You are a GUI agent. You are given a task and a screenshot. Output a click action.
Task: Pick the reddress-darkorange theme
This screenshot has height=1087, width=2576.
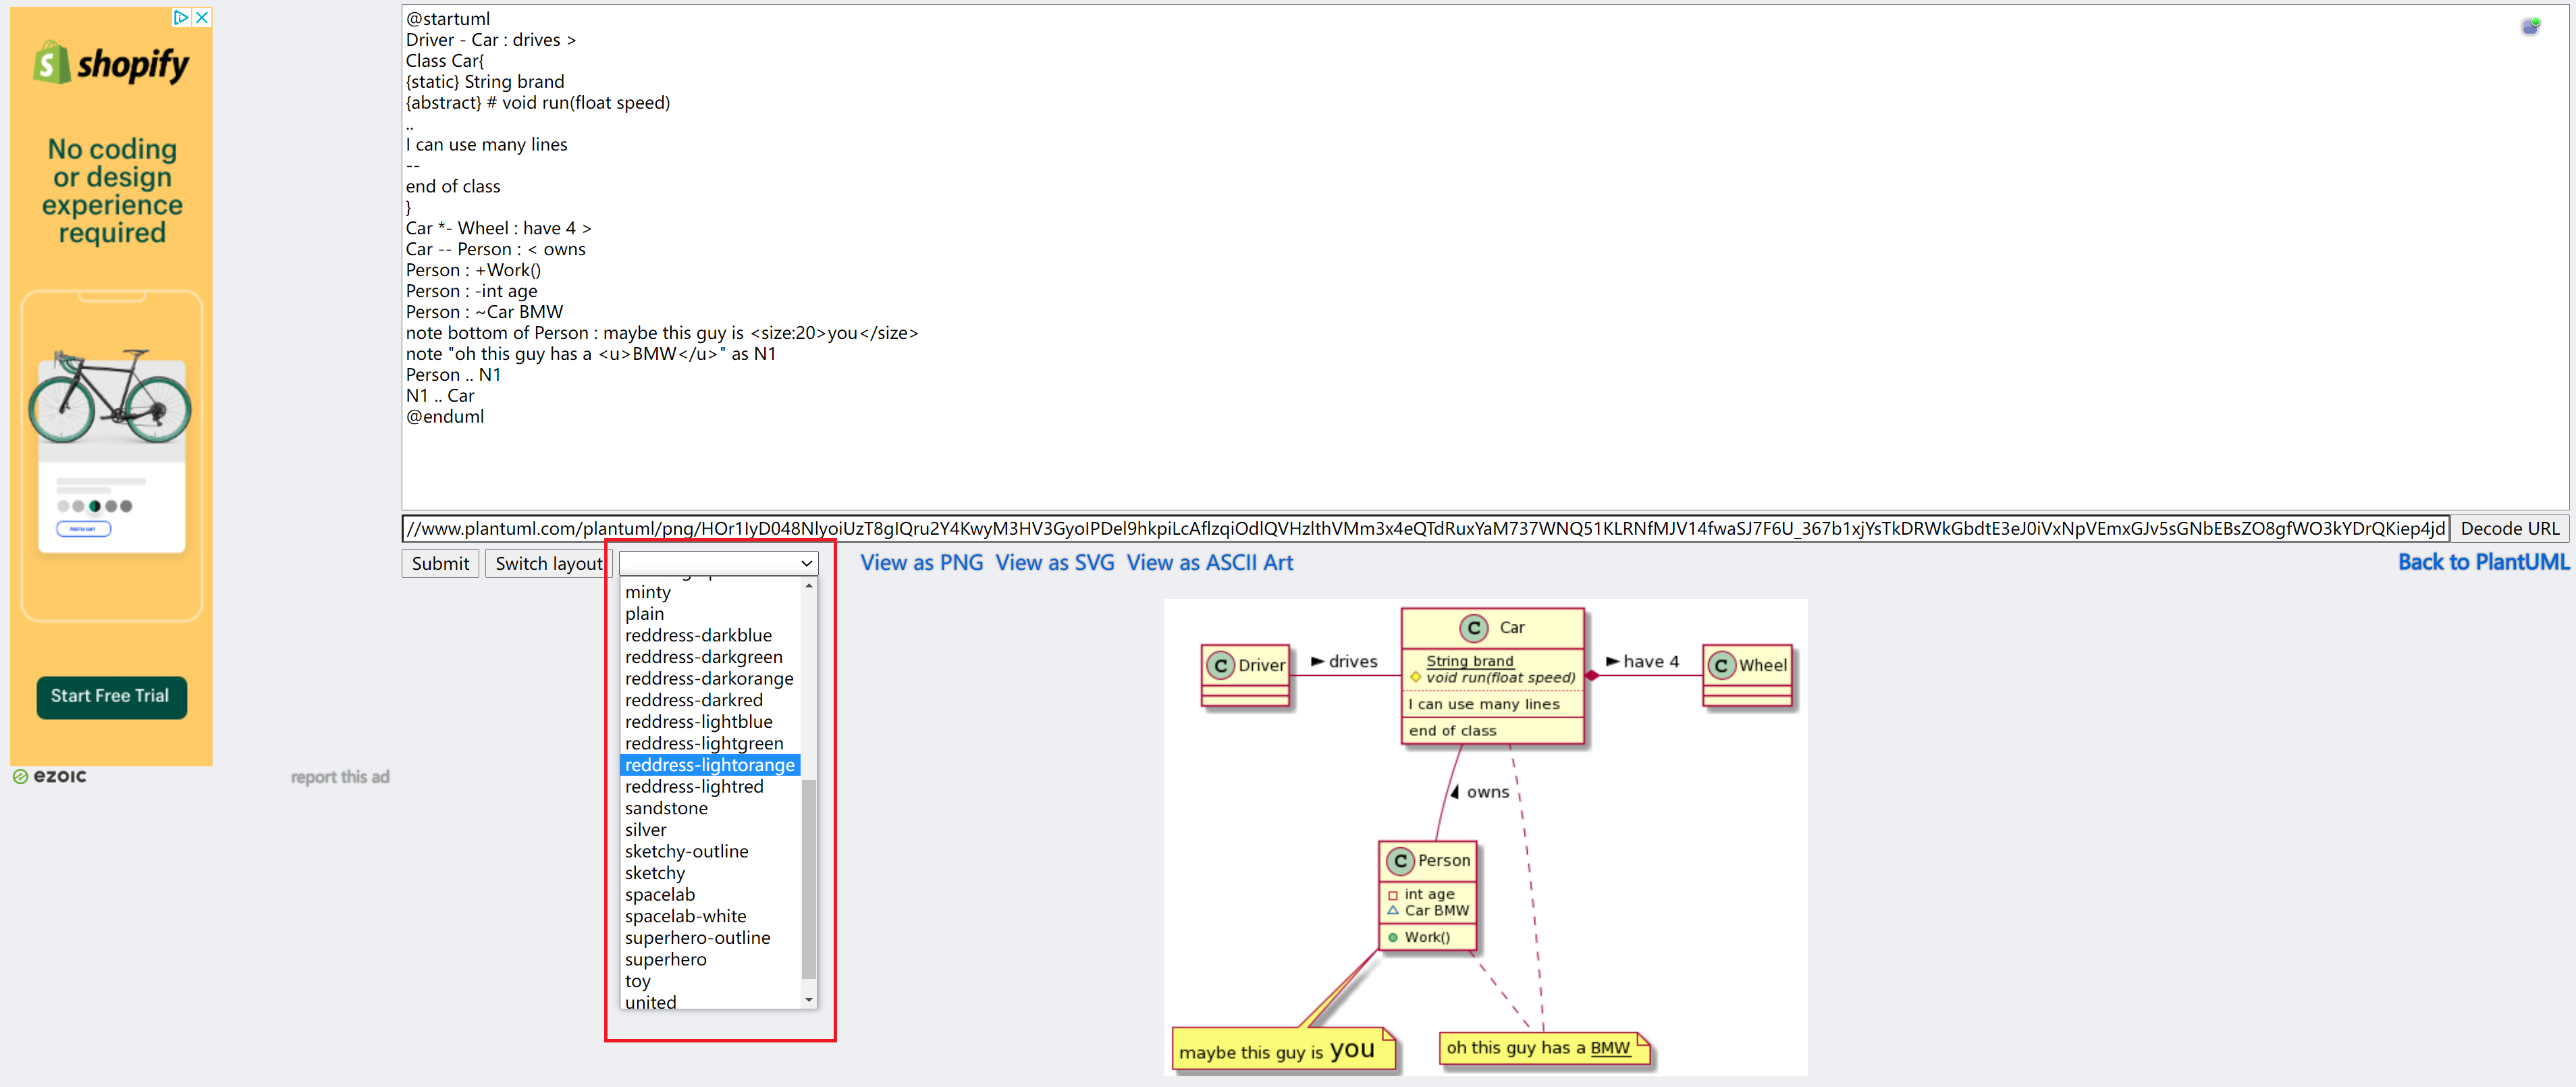(709, 678)
